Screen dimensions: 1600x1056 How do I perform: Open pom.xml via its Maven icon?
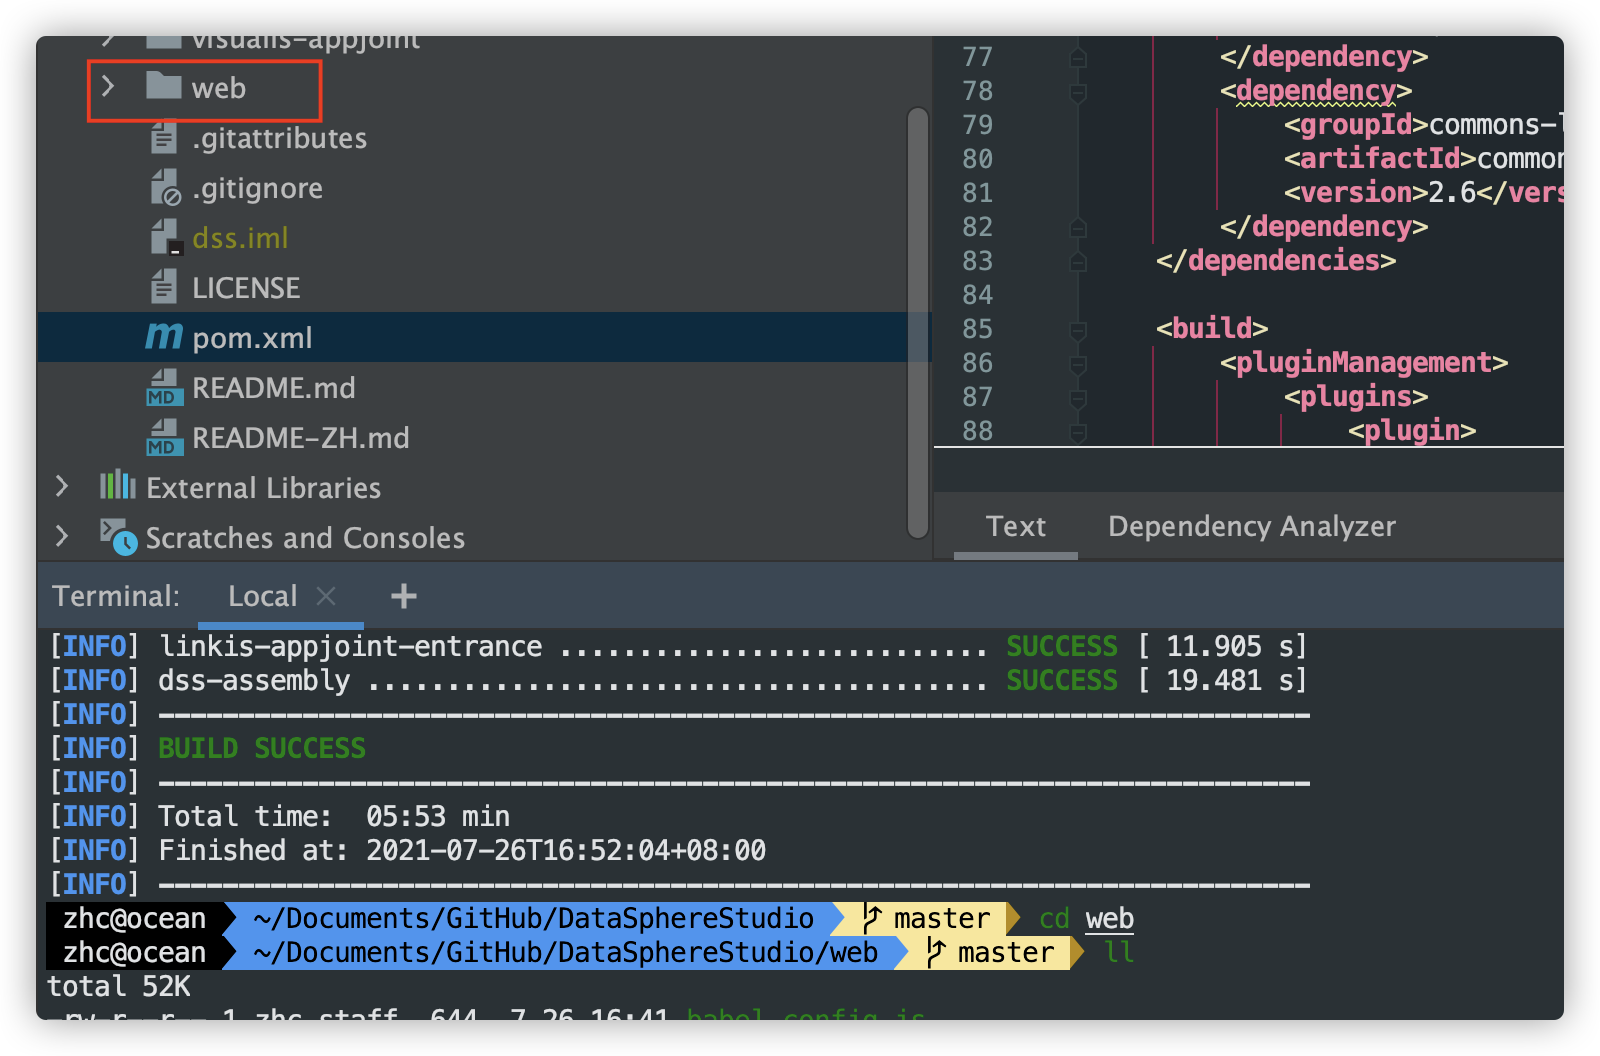[163, 337]
